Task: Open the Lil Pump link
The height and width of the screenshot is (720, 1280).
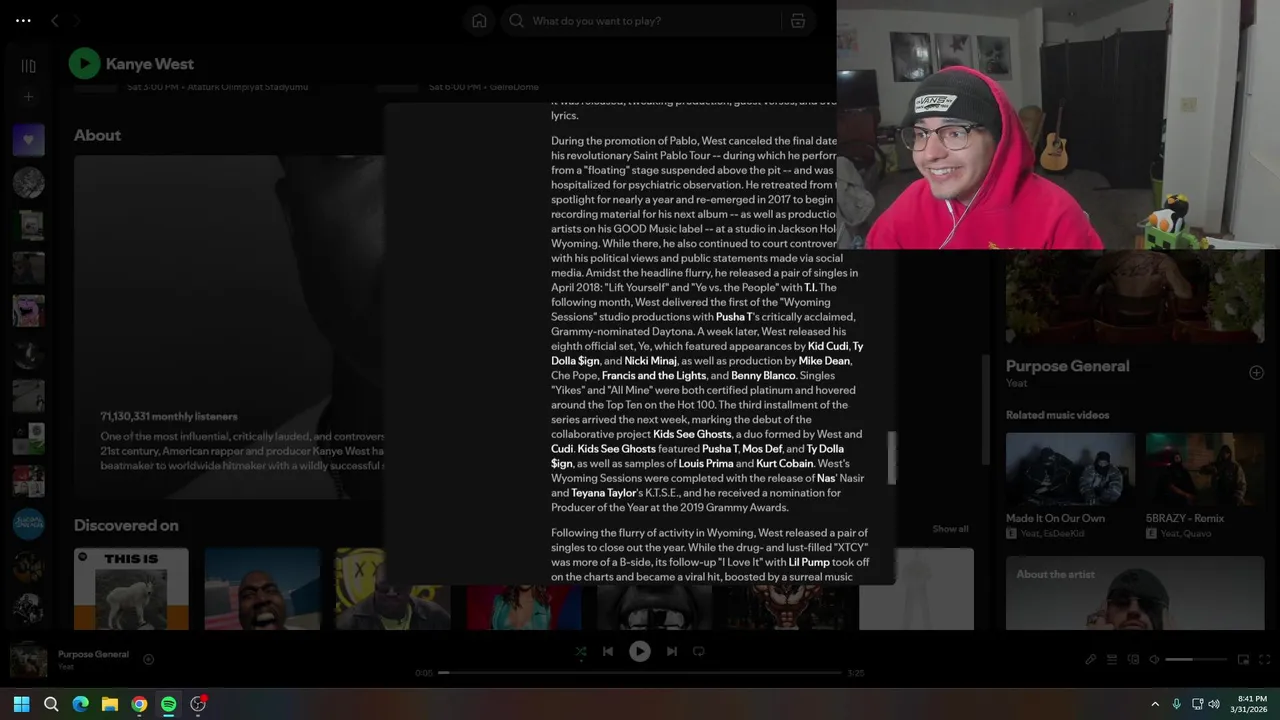Action: [x=808, y=562]
